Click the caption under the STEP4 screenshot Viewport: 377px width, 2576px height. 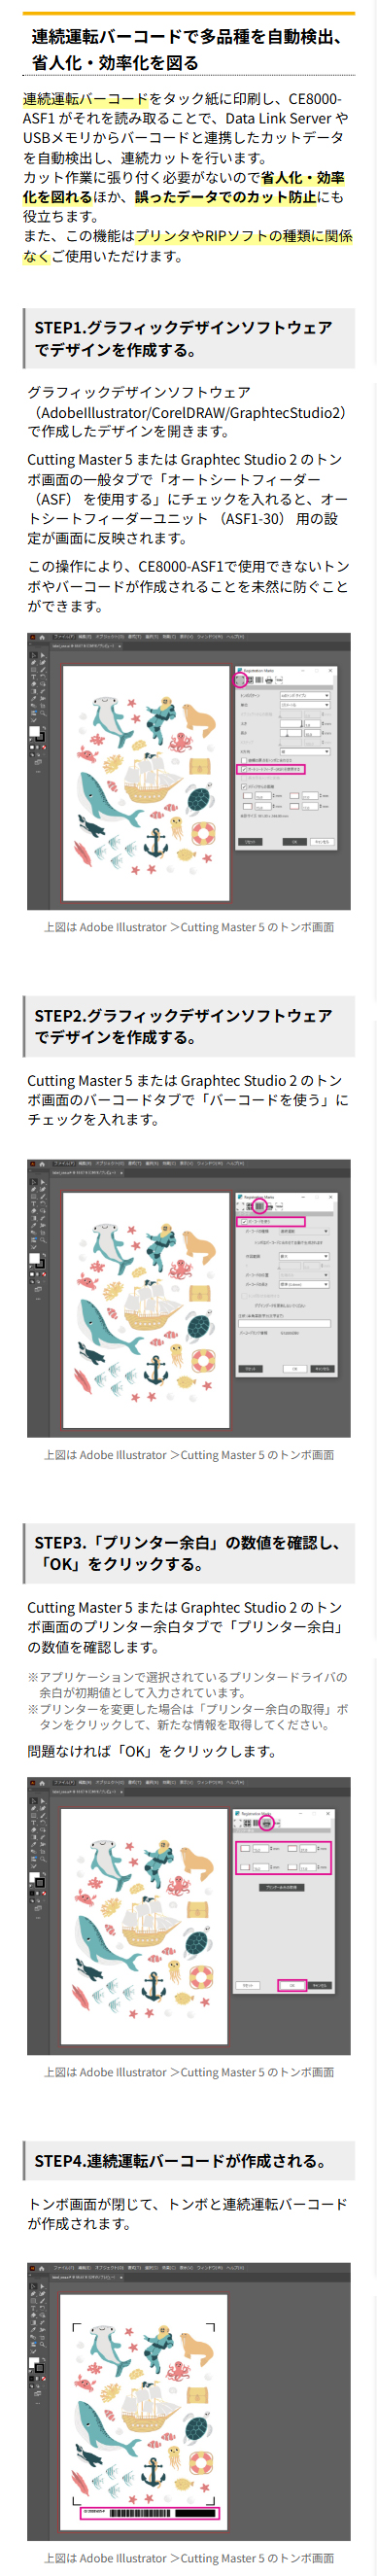tap(189, 2557)
